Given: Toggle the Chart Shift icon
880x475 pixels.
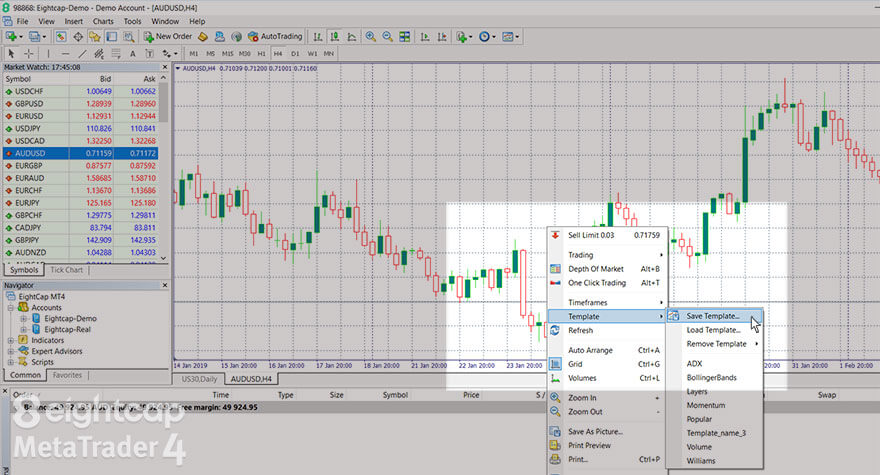Looking at the screenshot, I should click(x=442, y=36).
